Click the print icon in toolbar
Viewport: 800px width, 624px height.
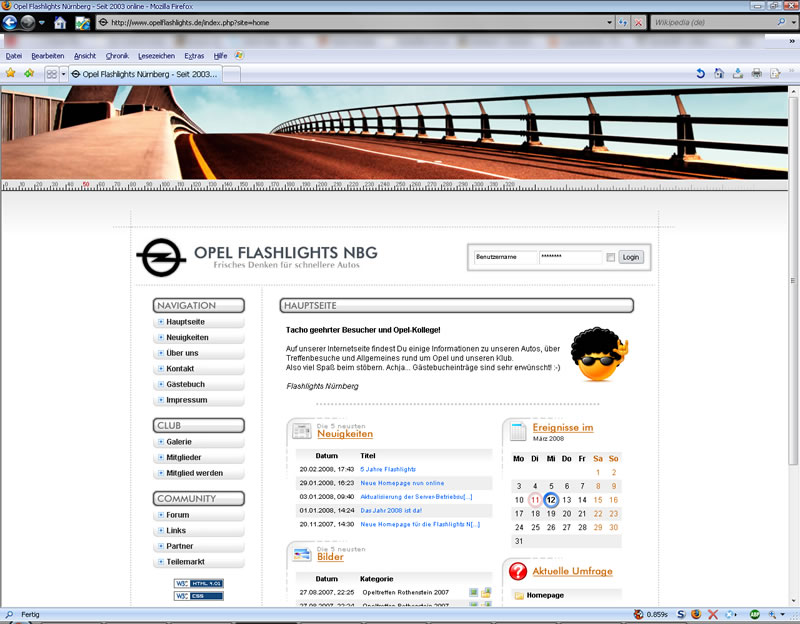click(x=756, y=73)
